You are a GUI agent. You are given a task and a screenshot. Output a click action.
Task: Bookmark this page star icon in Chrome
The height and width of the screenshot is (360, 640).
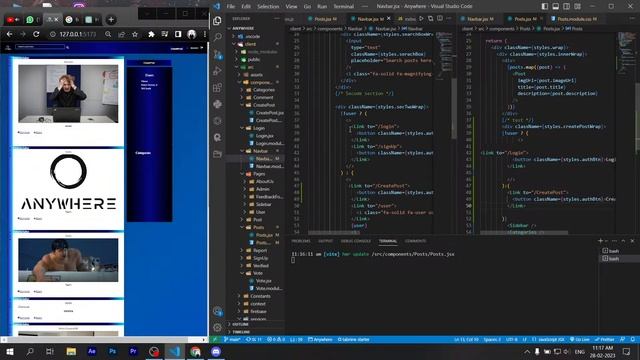point(135,34)
